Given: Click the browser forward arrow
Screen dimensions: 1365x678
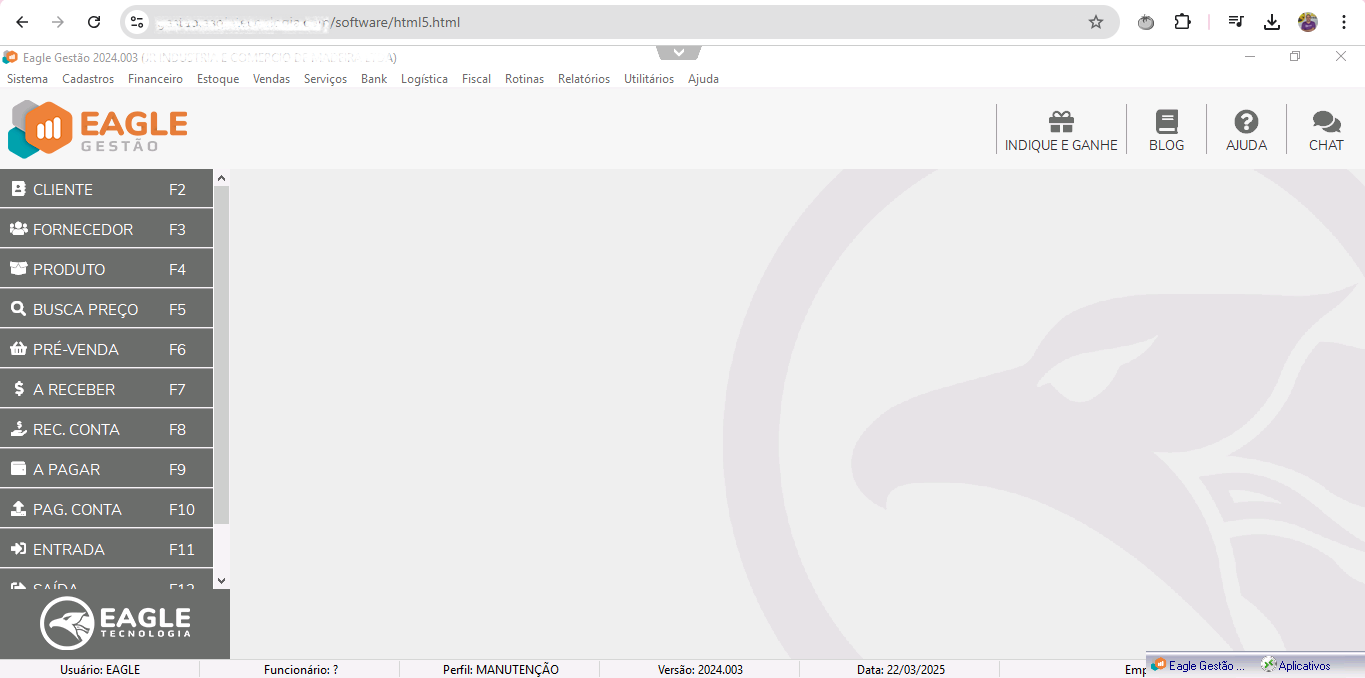Looking at the screenshot, I should (x=58, y=22).
